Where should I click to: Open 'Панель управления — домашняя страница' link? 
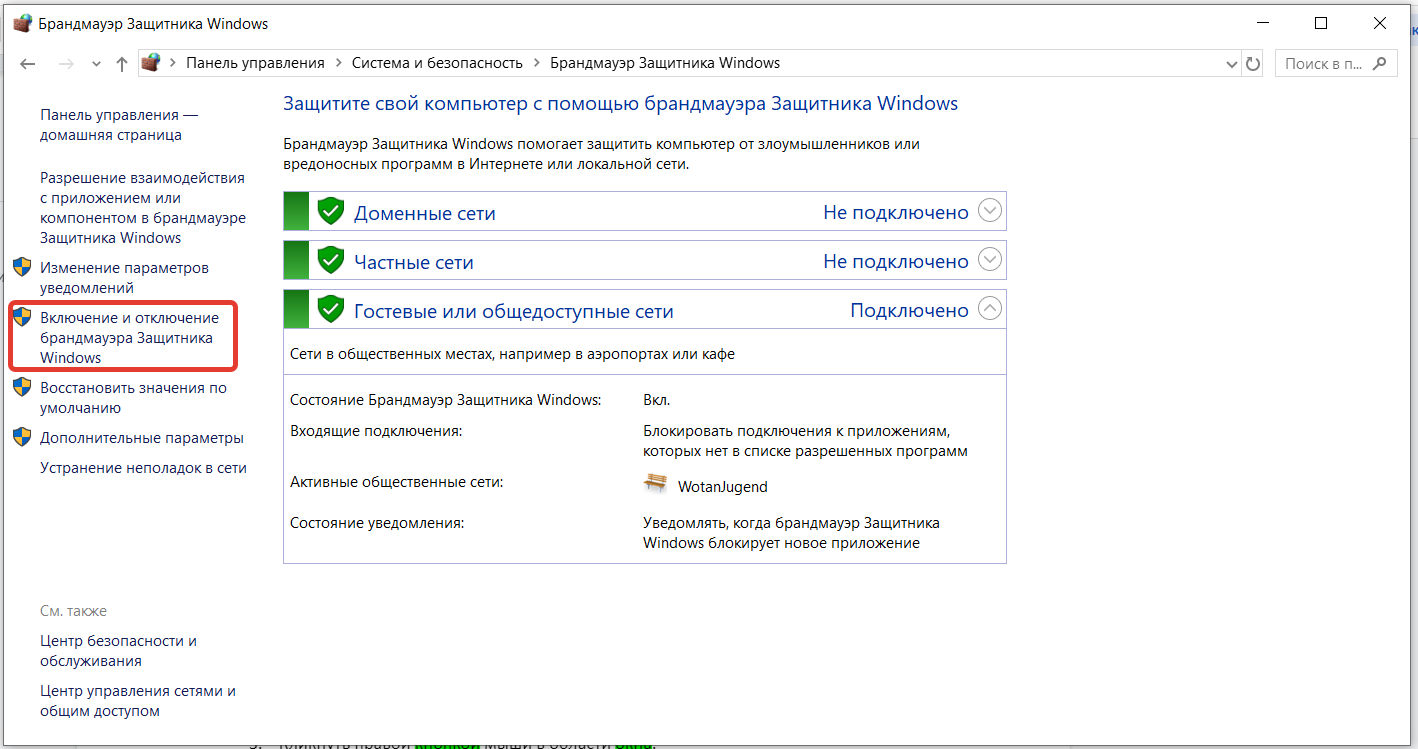119,125
